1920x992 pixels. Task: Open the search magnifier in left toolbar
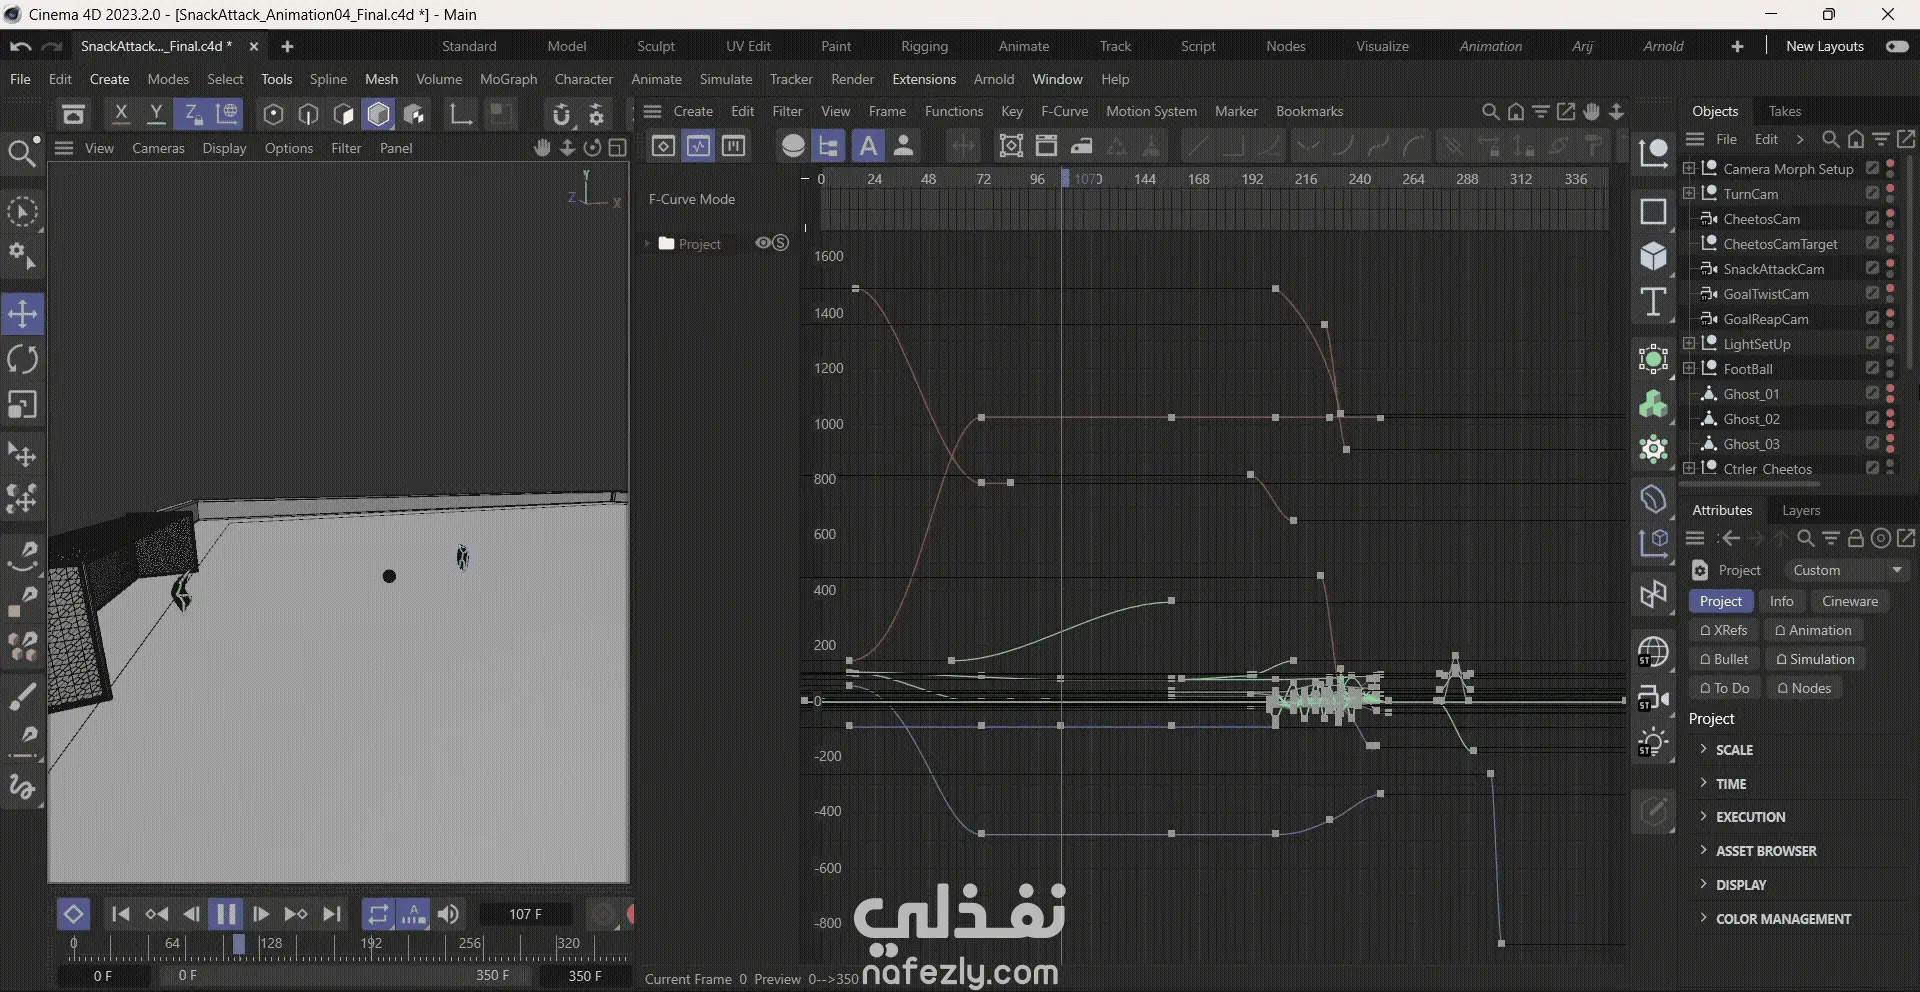tap(20, 152)
